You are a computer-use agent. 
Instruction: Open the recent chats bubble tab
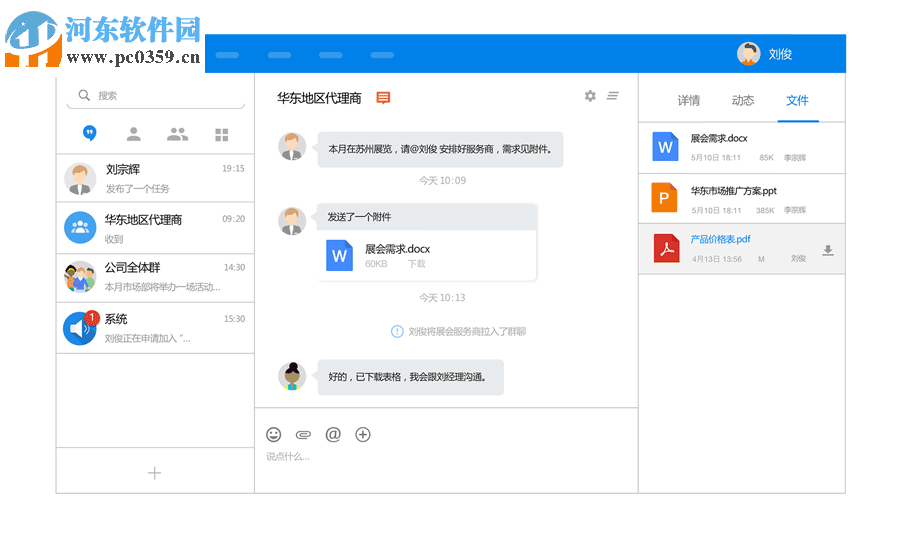tap(90, 133)
